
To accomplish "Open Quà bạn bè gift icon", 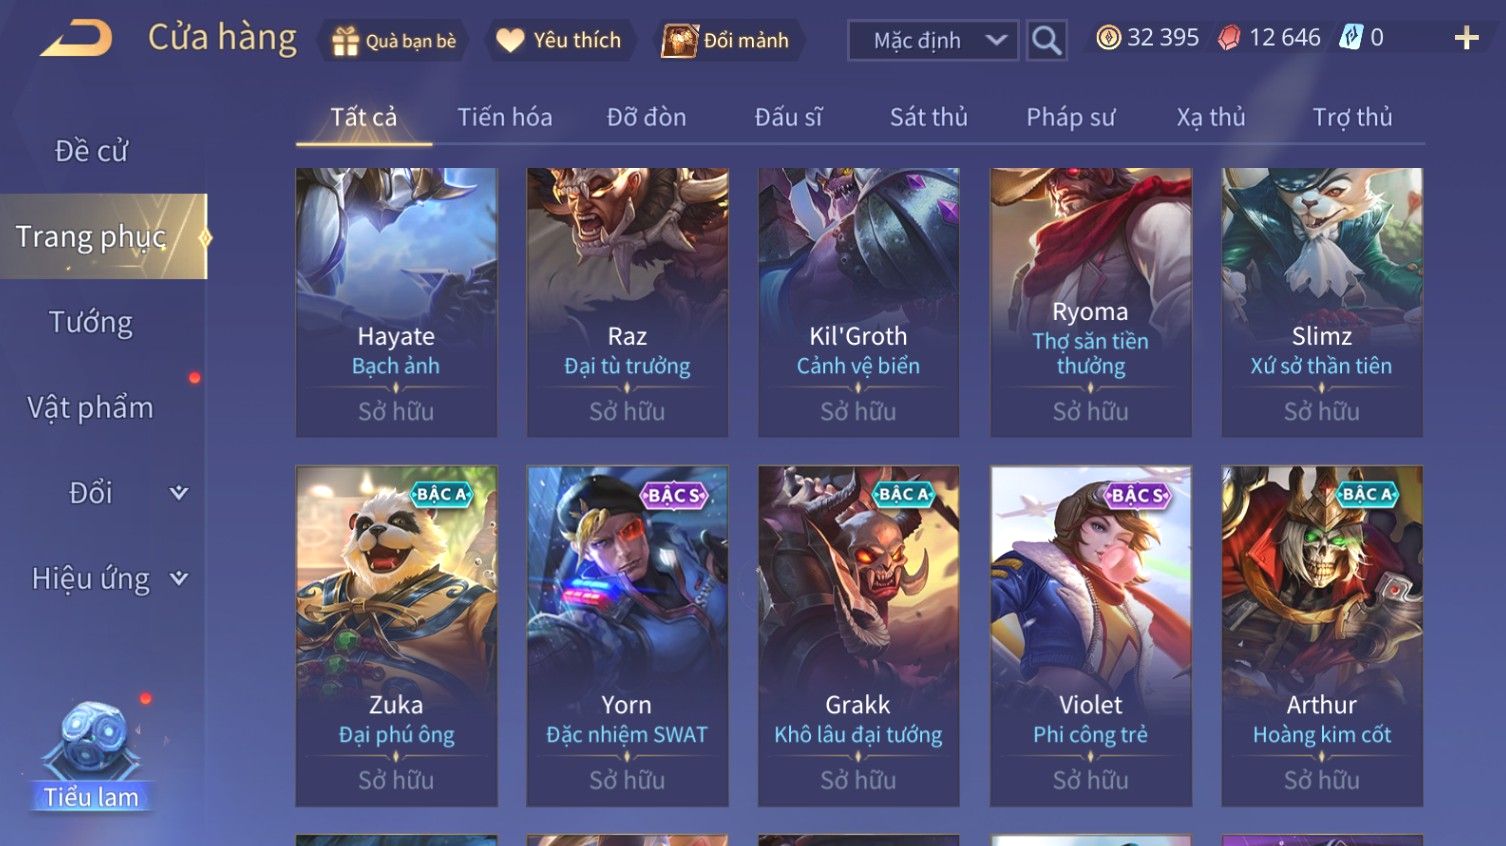I will click(344, 41).
